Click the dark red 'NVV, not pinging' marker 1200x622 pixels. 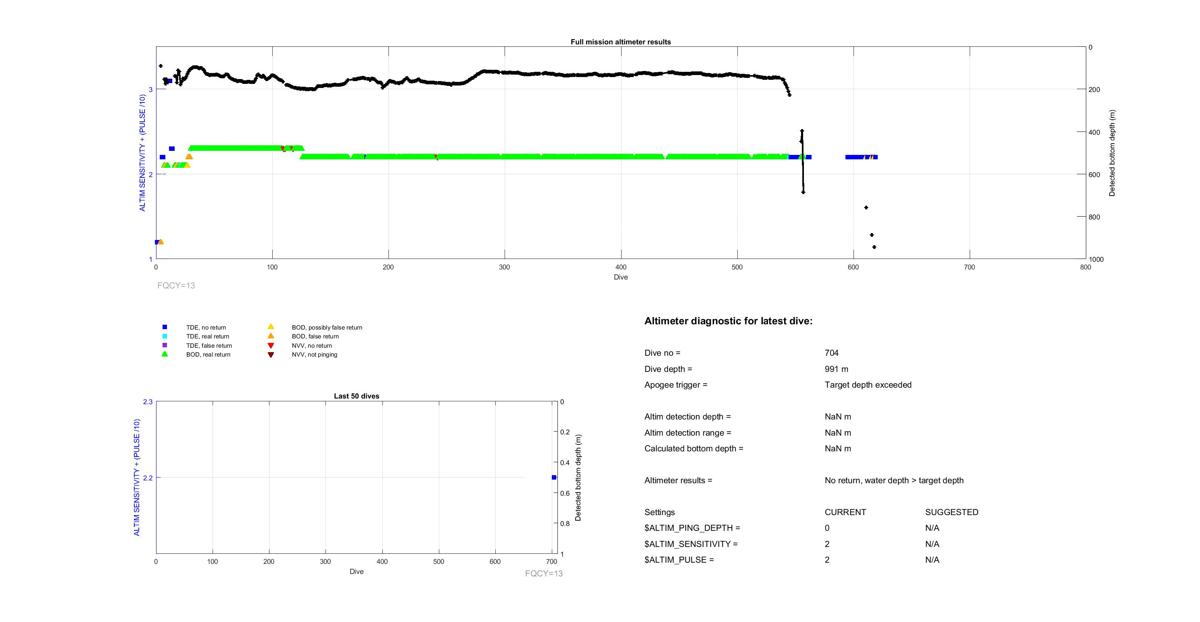[270, 354]
